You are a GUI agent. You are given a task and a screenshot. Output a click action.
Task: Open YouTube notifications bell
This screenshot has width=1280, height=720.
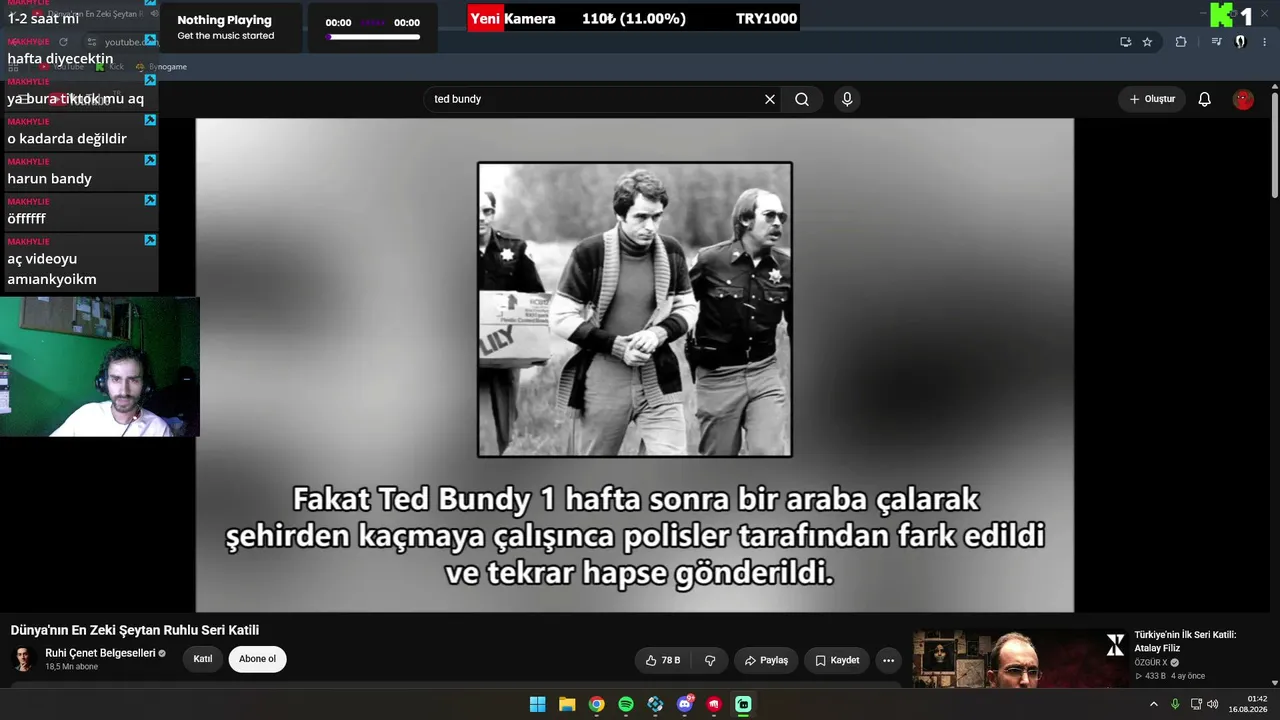(1205, 99)
